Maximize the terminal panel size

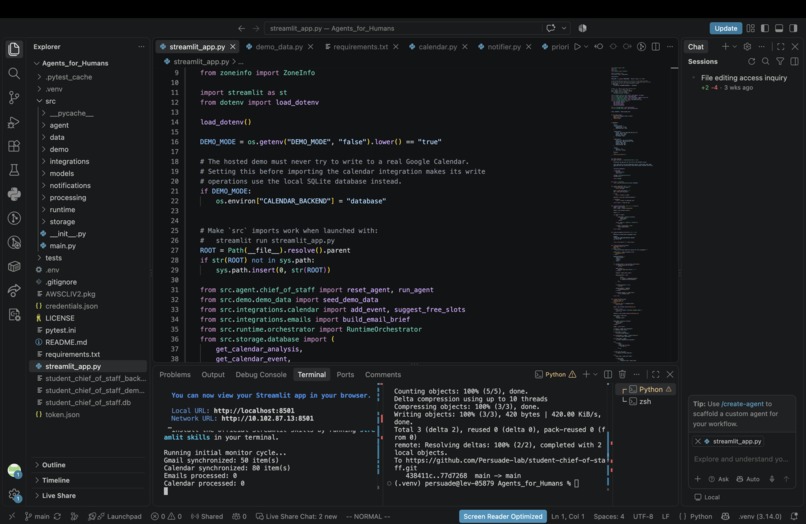click(655, 374)
